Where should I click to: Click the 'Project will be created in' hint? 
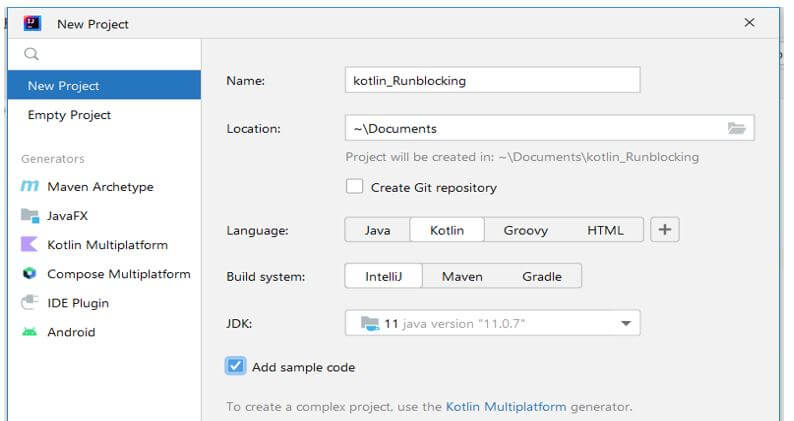pos(522,157)
